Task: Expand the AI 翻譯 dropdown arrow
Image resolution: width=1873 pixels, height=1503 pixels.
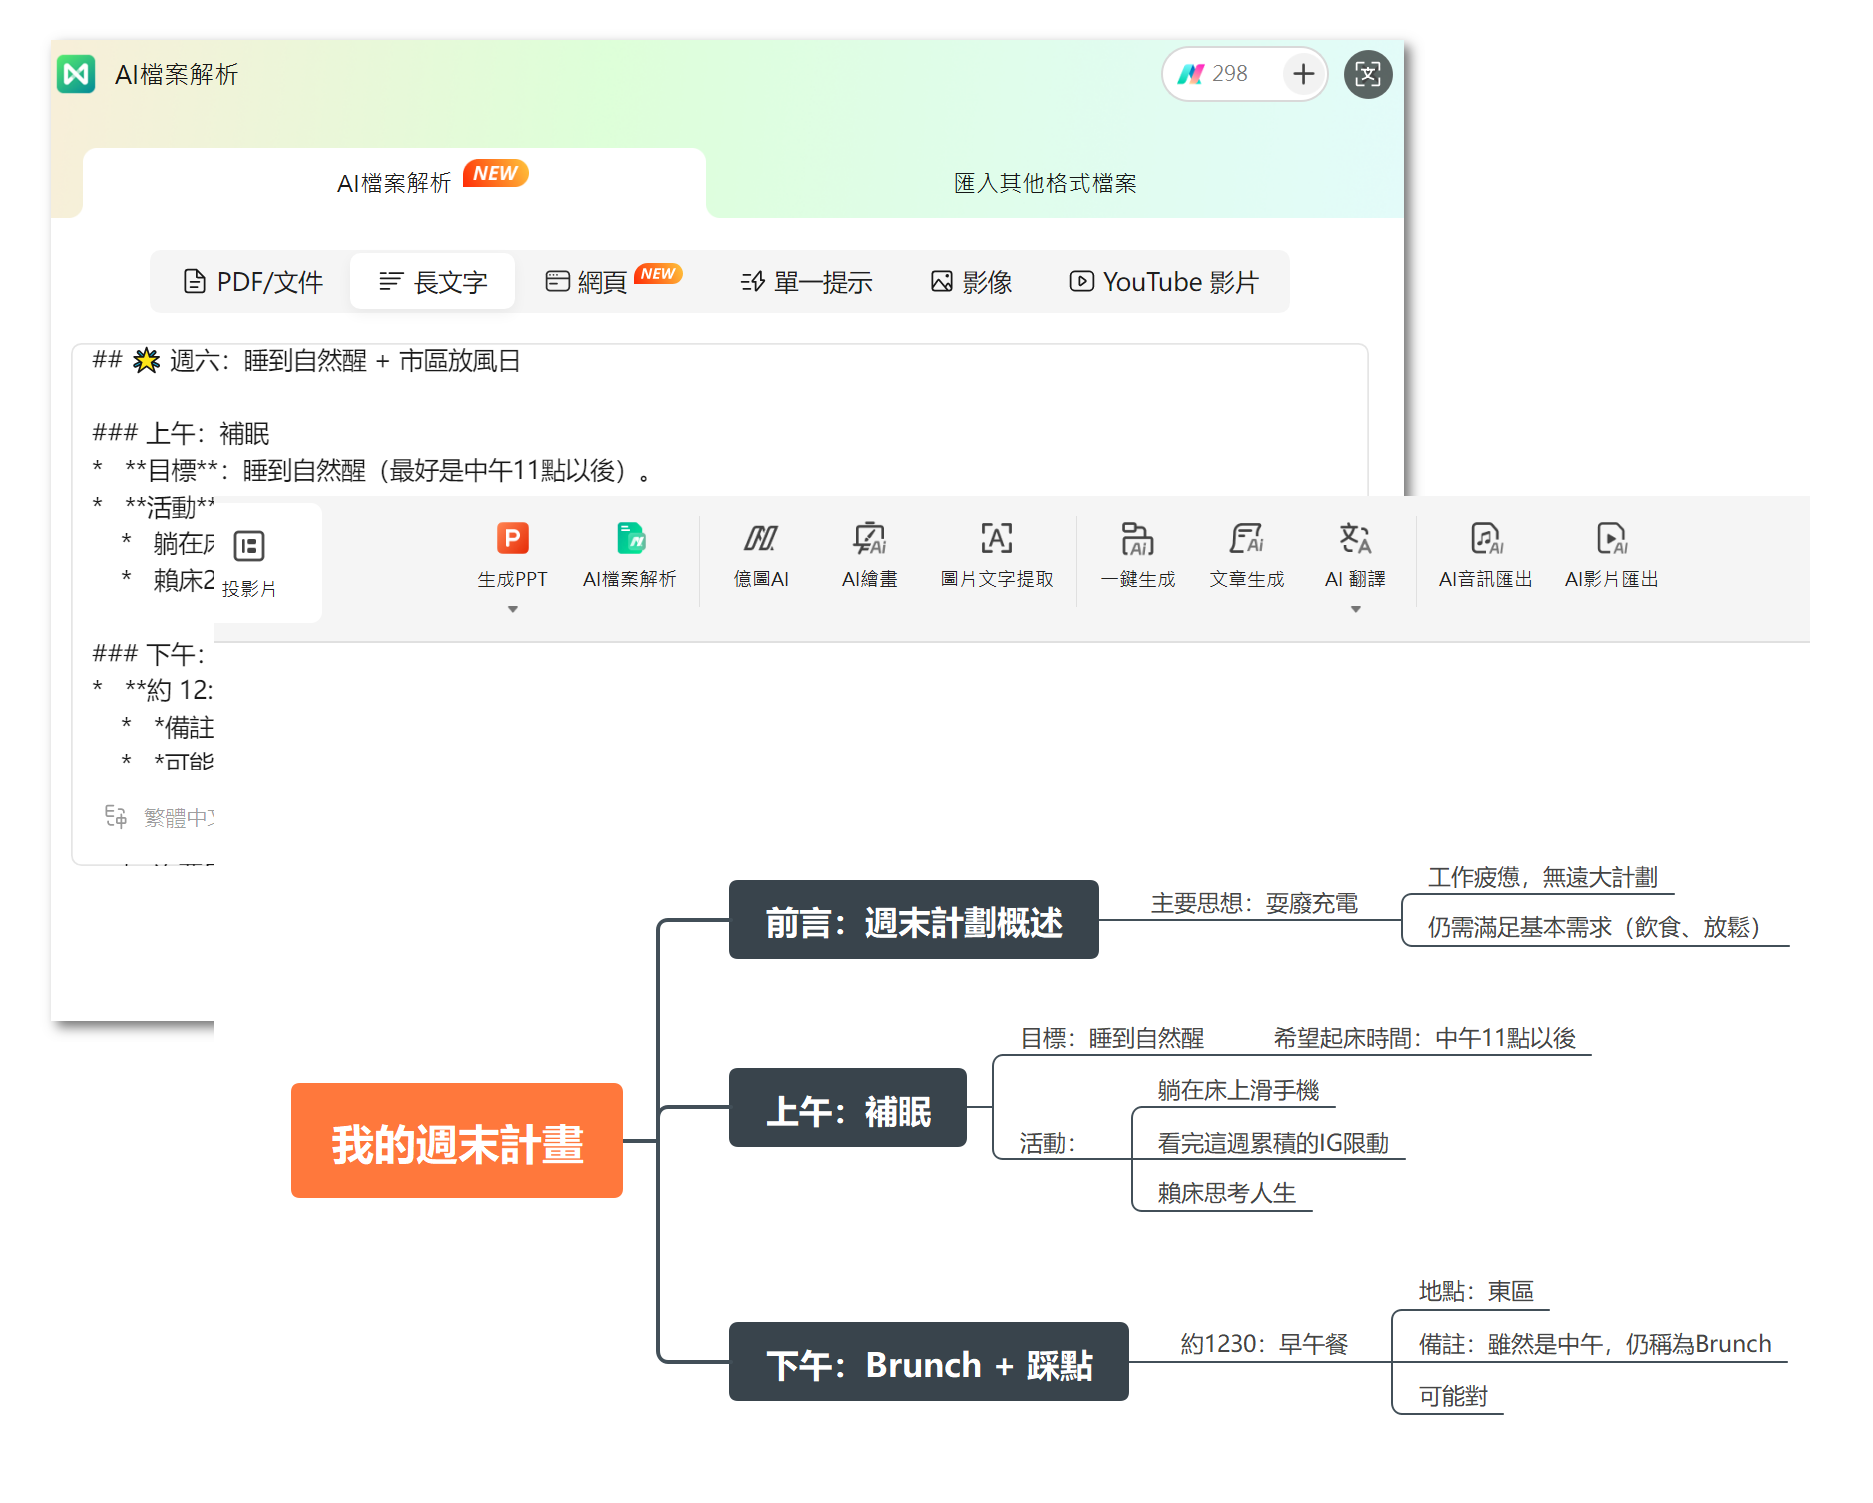Action: coord(1356,608)
